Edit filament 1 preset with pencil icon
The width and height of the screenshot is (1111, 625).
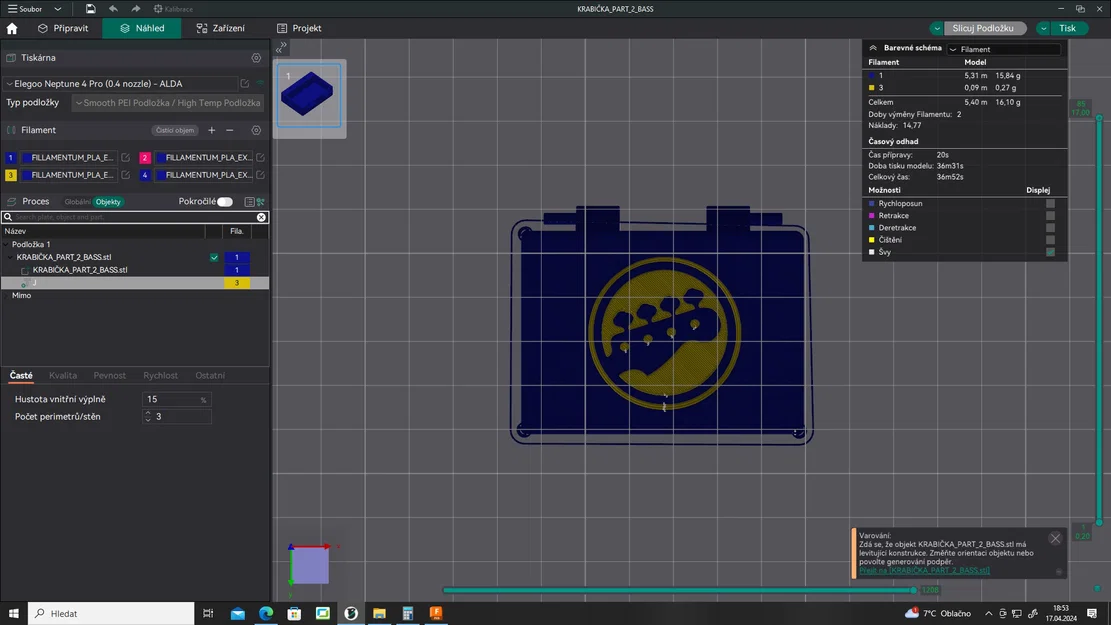[125, 157]
